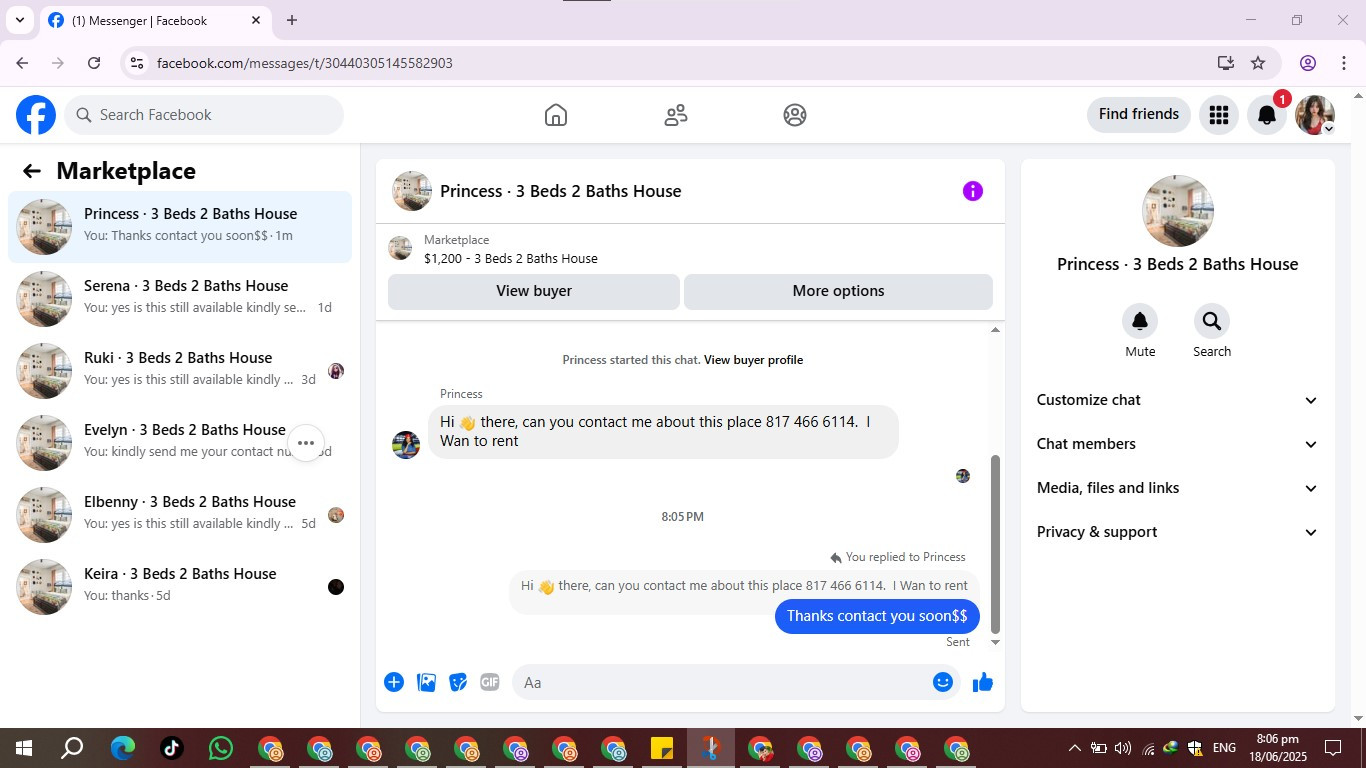This screenshot has height=768, width=1366.
Task: Open the browser tab search dropdown
Action: tap(20, 20)
